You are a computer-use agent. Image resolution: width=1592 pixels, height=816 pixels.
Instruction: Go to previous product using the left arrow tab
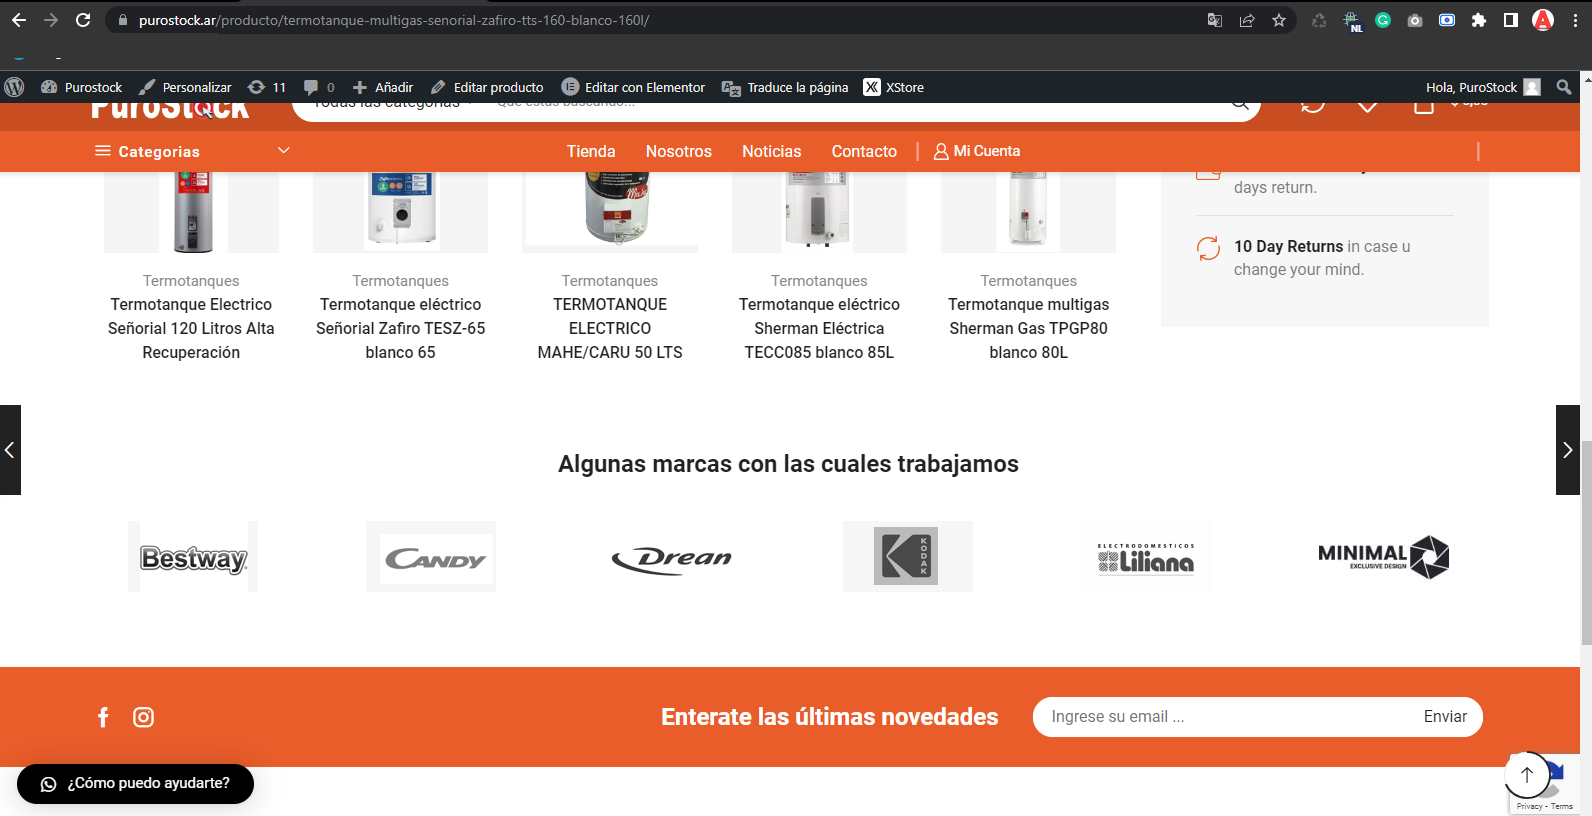pos(10,450)
